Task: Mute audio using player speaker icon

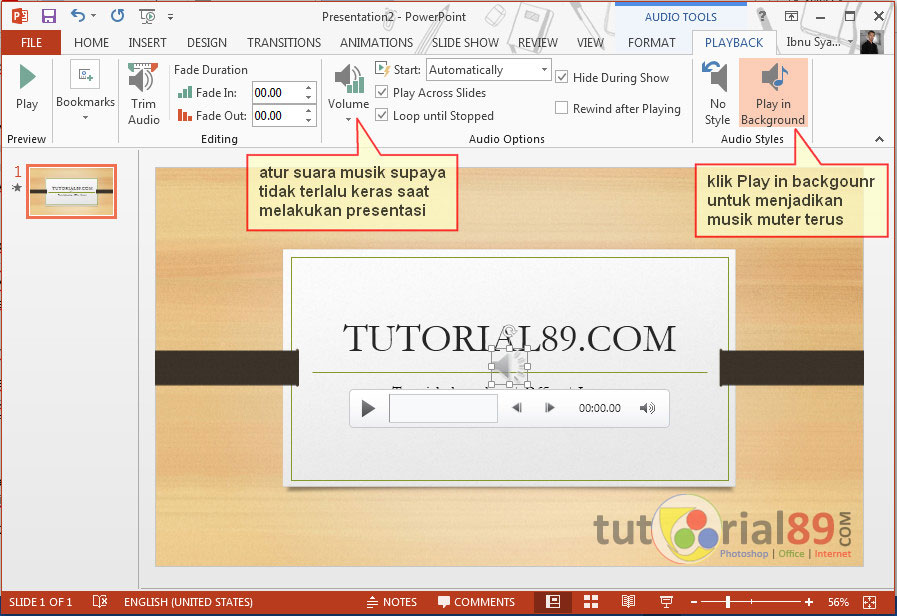Action: pos(648,408)
